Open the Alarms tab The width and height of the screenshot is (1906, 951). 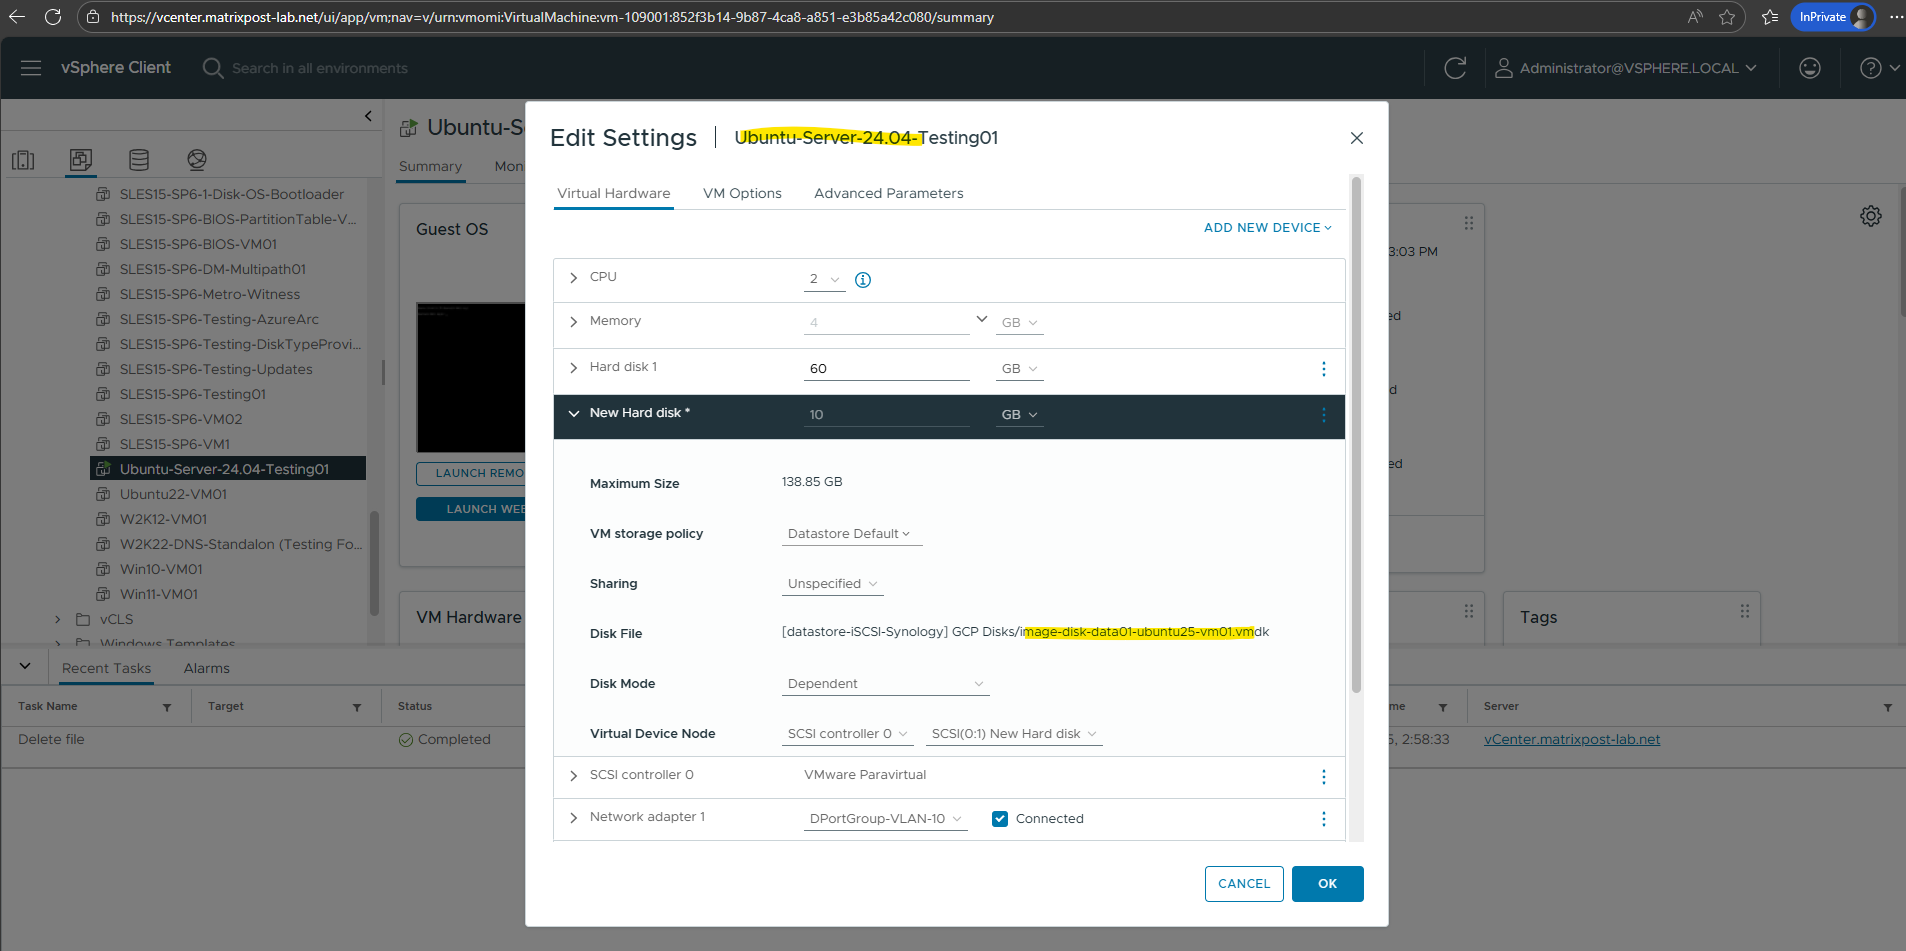click(207, 668)
